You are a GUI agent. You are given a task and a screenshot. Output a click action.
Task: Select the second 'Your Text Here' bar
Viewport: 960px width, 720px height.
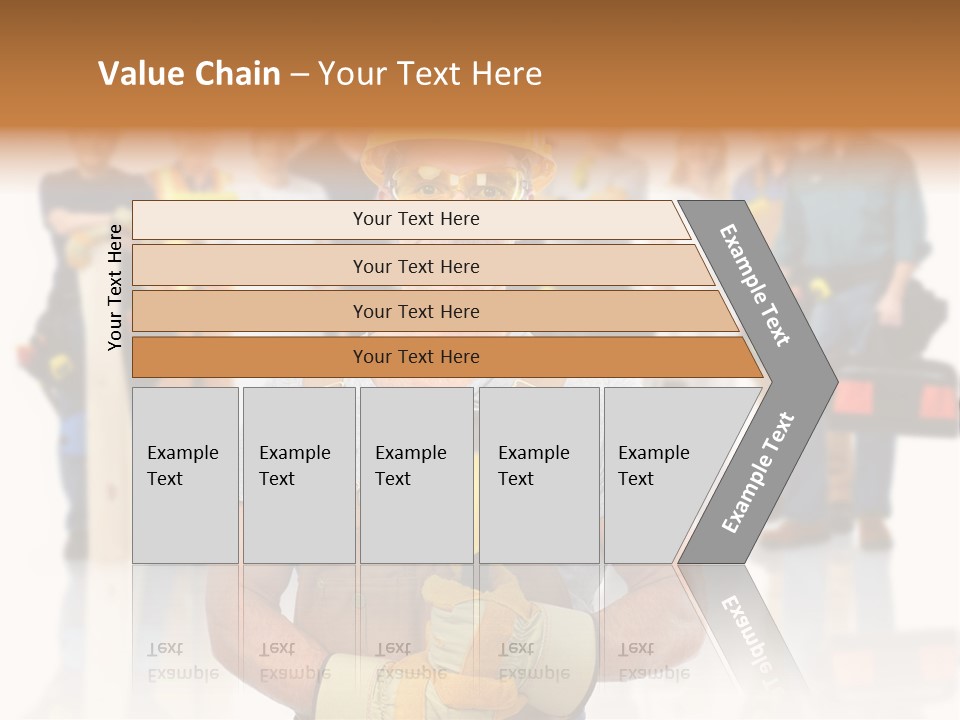pos(415,266)
